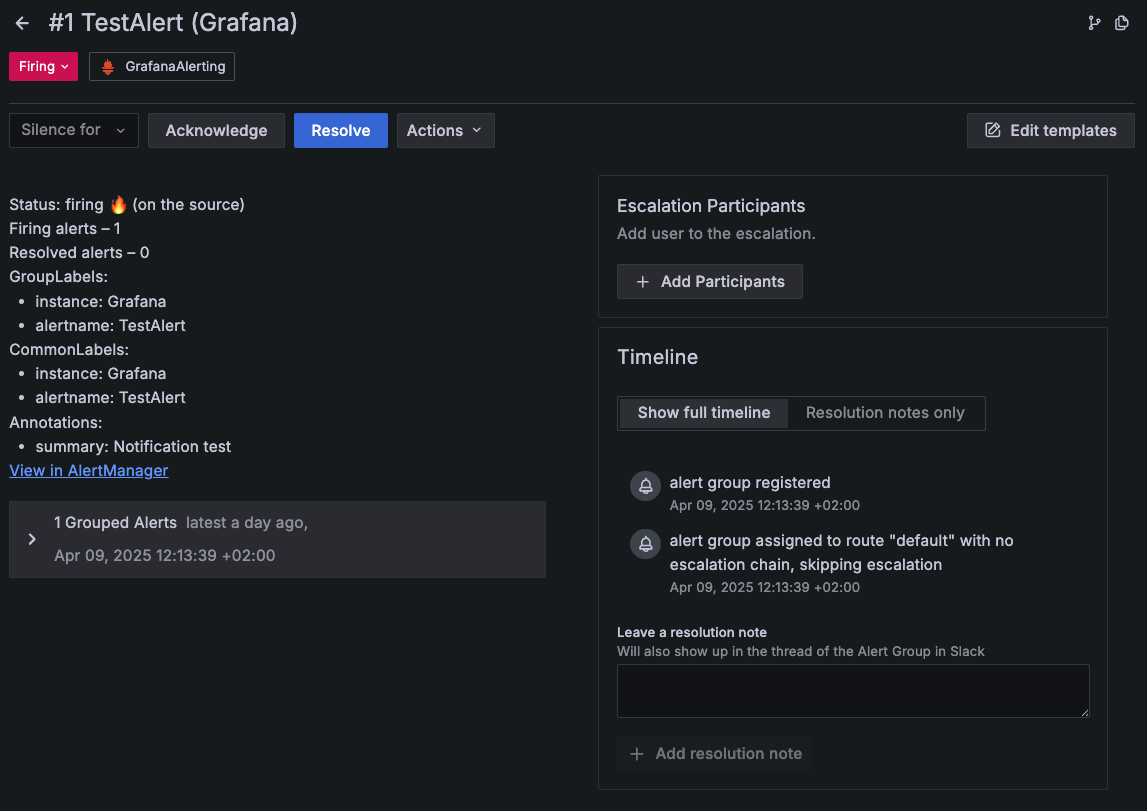The width and height of the screenshot is (1147, 811).
Task: Click the bell icon next to 'alert group registered'
Action: (645, 486)
